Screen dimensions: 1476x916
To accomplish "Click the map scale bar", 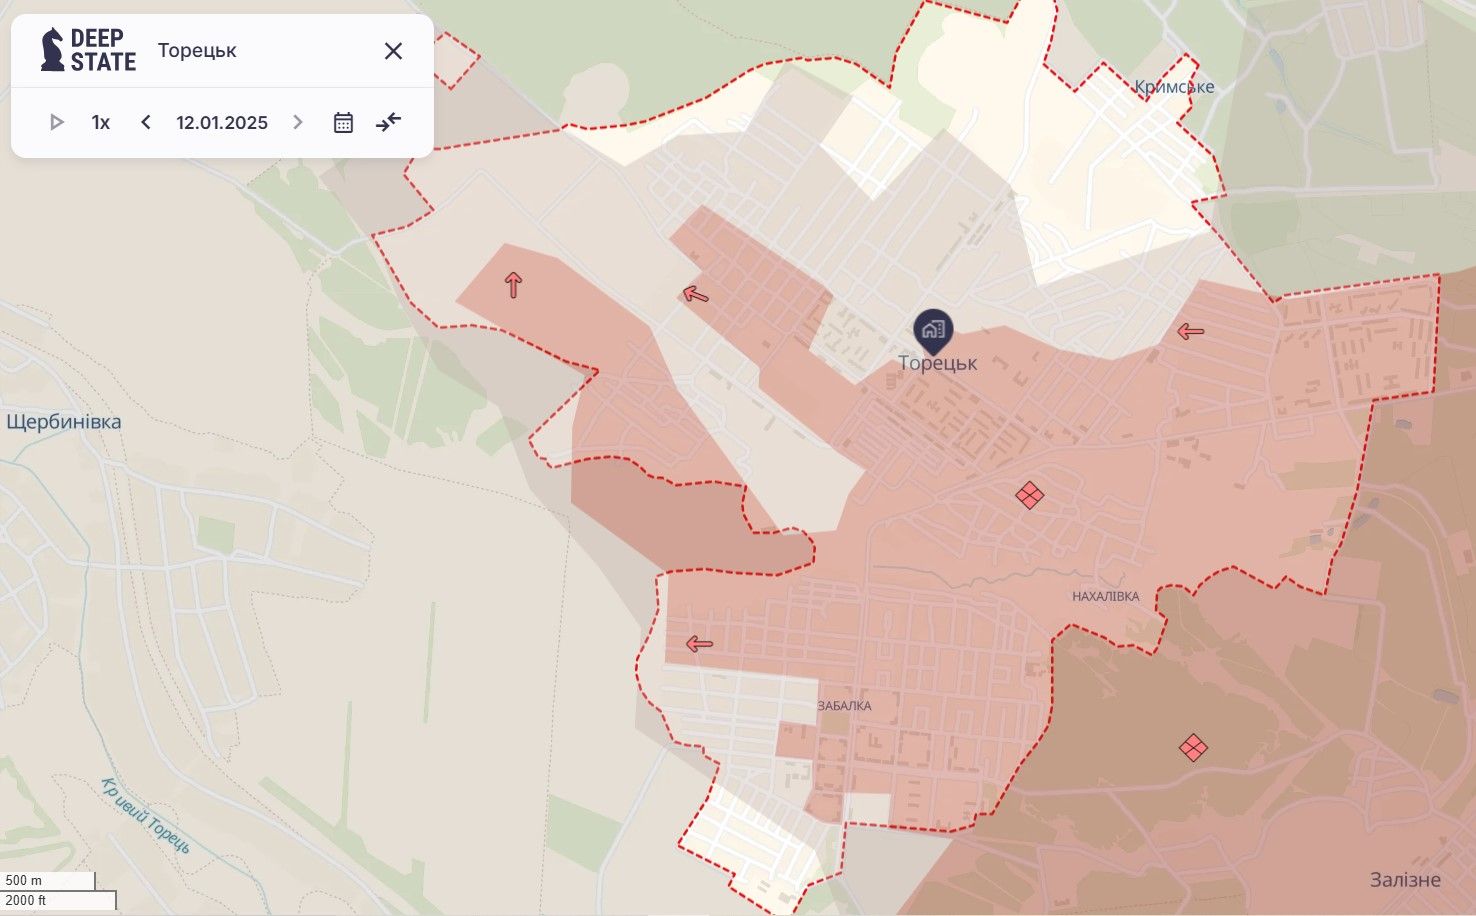I will 58,890.
